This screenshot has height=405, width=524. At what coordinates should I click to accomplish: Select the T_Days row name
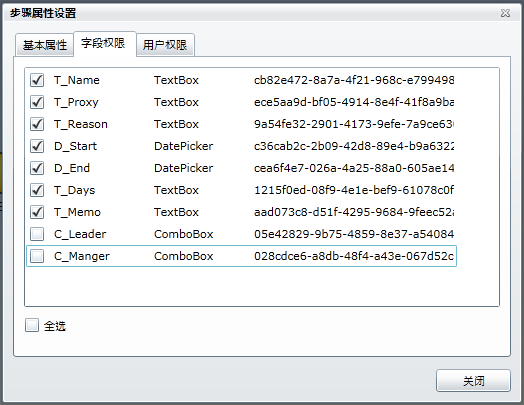[75, 190]
